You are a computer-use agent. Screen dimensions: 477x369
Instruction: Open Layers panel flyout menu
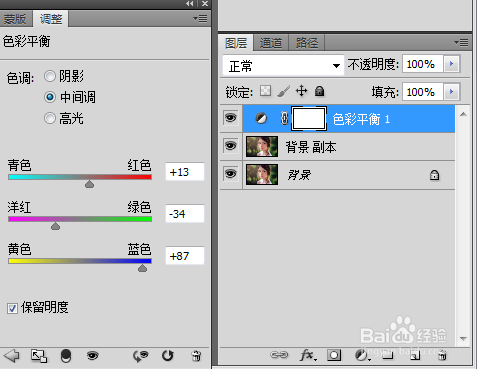click(461, 42)
